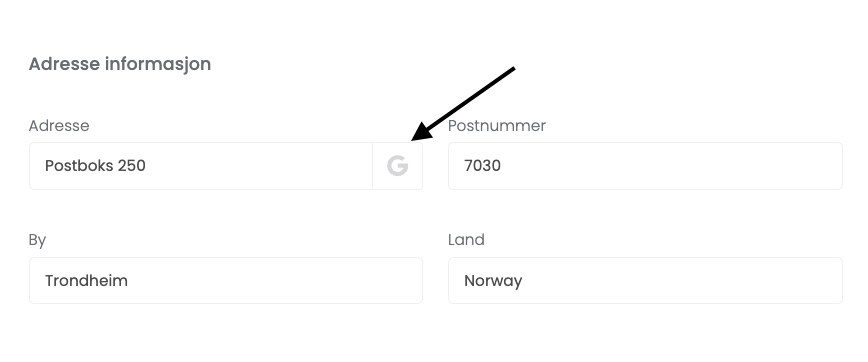The height and width of the screenshot is (362, 868).
Task: Click the arrowhead pointing at Google icon
Action: (x=421, y=133)
